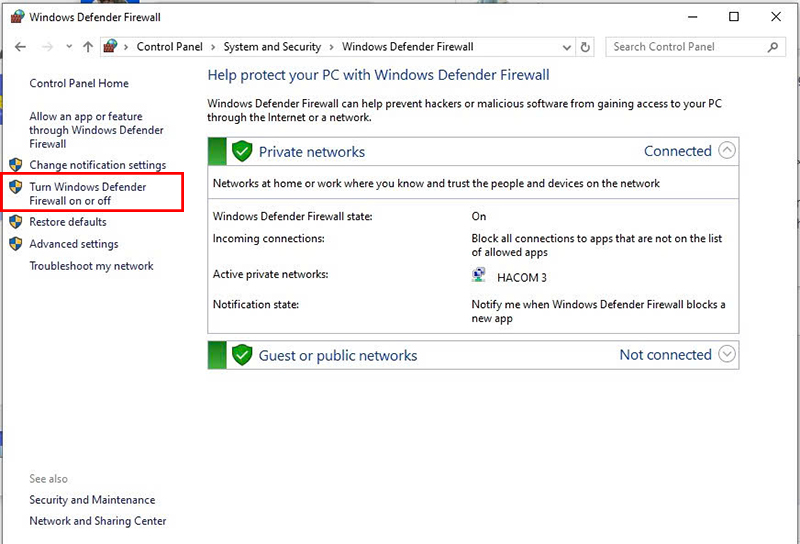Select Control Panel in breadcrumb
The height and width of the screenshot is (544, 800).
click(169, 47)
